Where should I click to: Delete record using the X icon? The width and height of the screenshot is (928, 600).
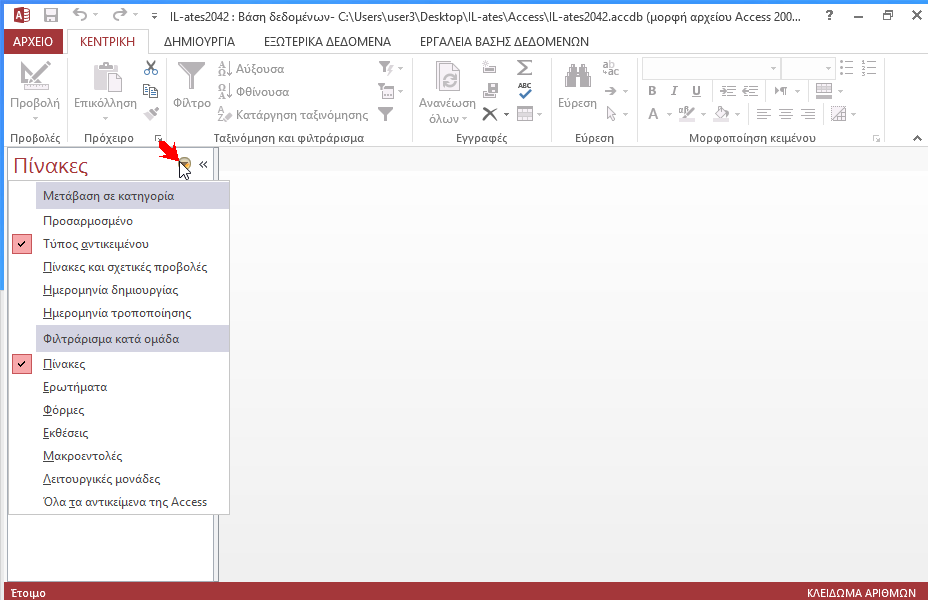click(x=489, y=114)
